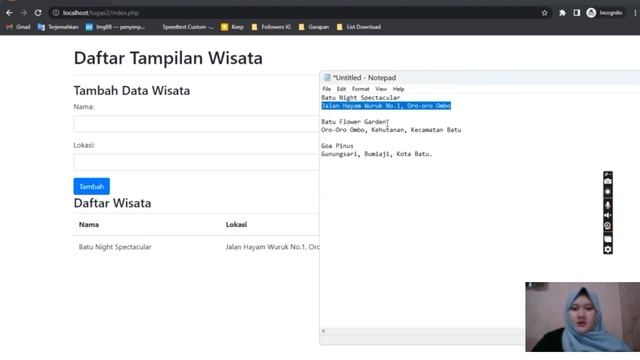The height and width of the screenshot is (360, 640).
Task: Open the recorder settings gear icon
Action: (608, 249)
